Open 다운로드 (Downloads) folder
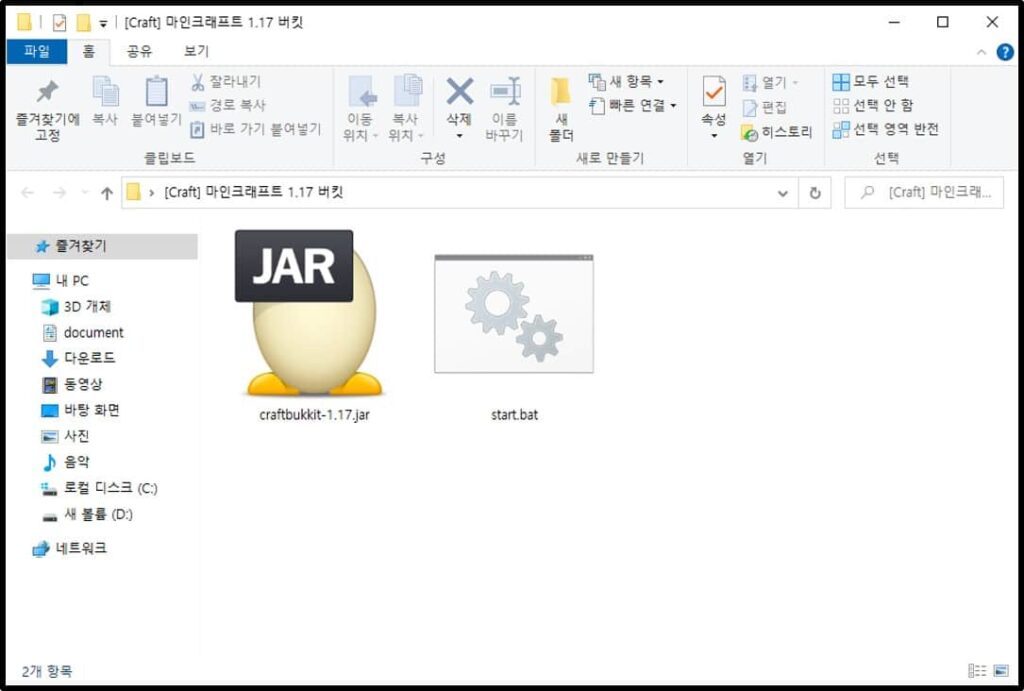This screenshot has width=1024, height=691. tap(78, 358)
